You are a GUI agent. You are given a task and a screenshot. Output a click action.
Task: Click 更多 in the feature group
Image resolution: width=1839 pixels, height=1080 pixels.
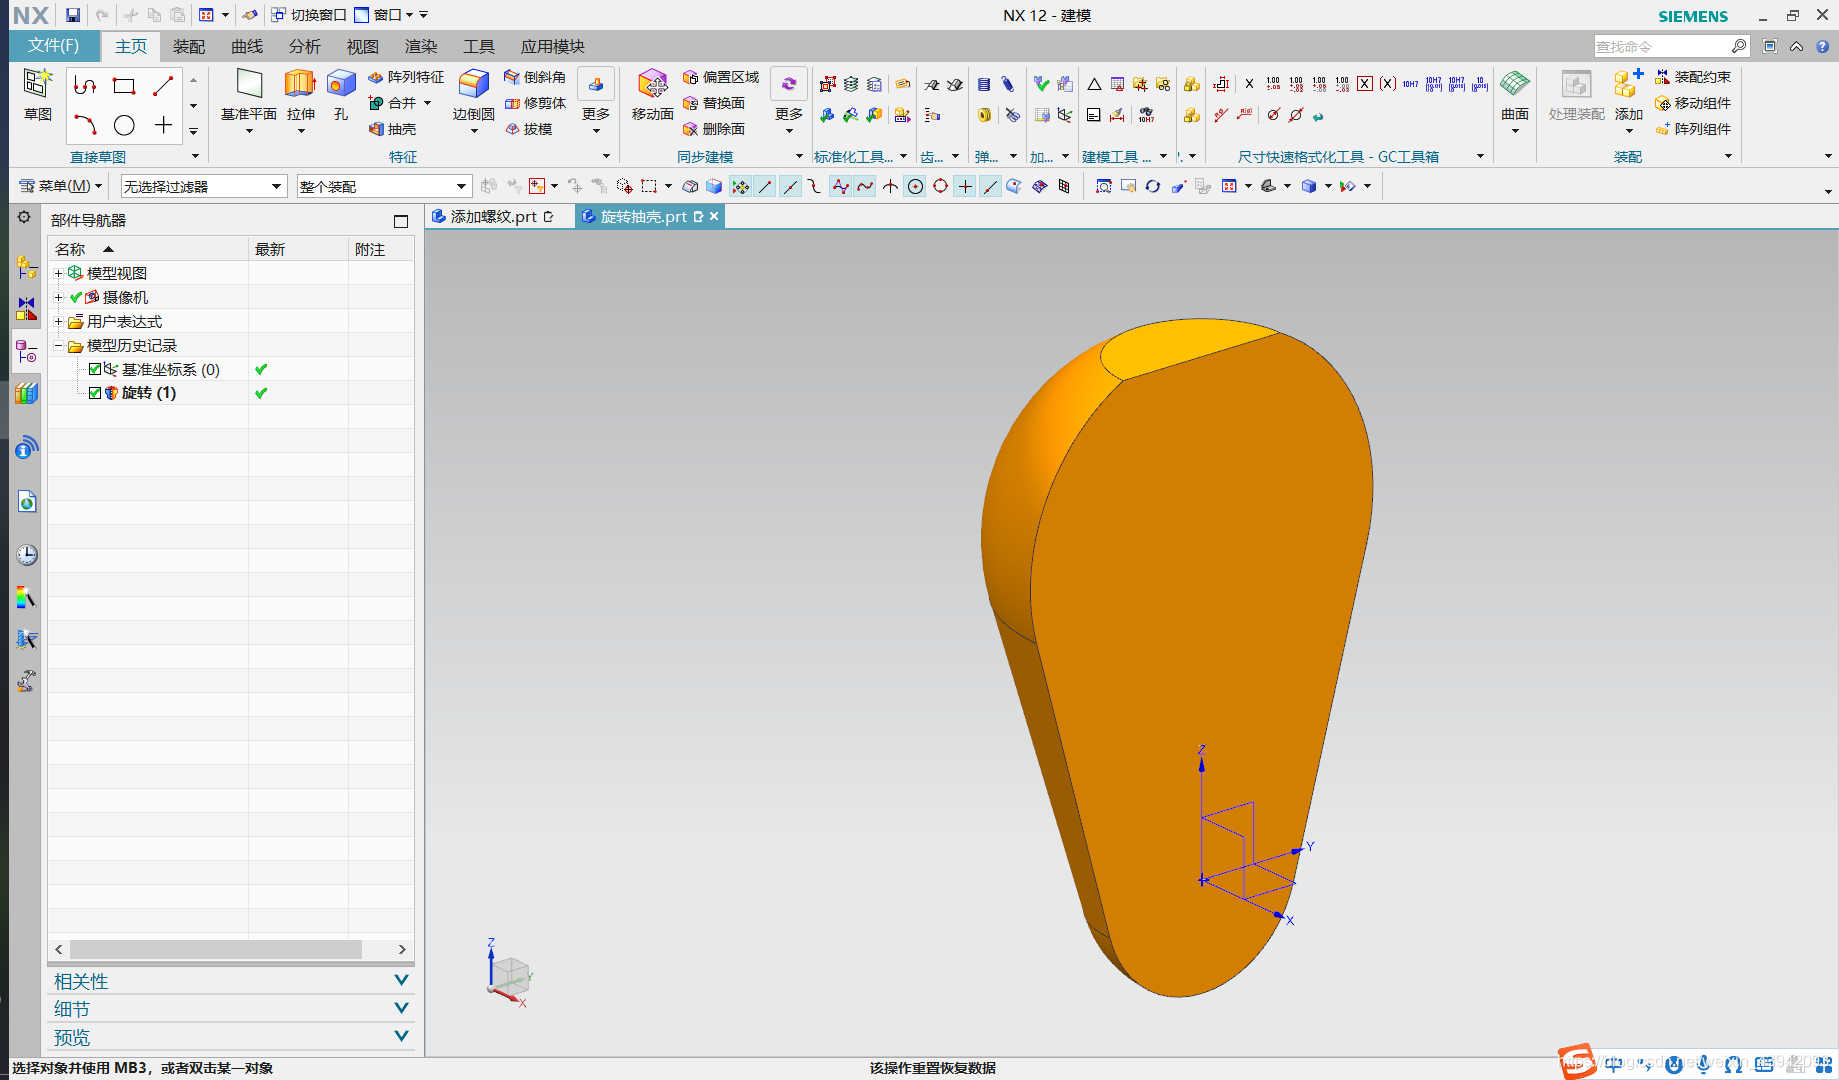(x=596, y=100)
